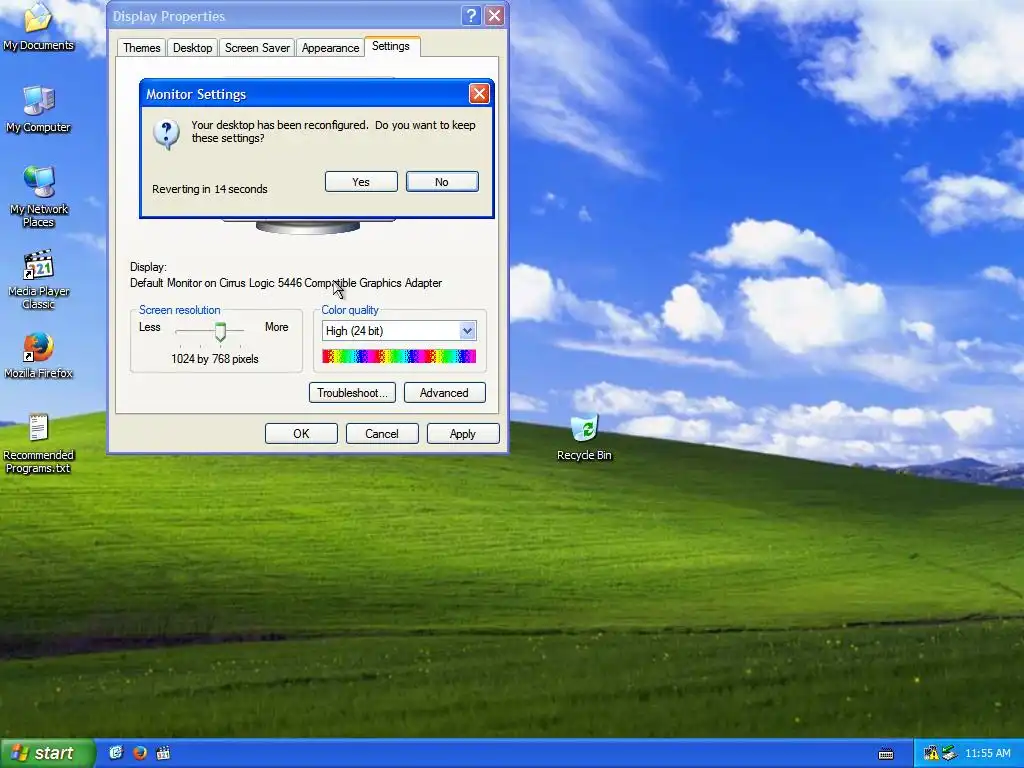Click the Display Properties help button

click(x=470, y=16)
